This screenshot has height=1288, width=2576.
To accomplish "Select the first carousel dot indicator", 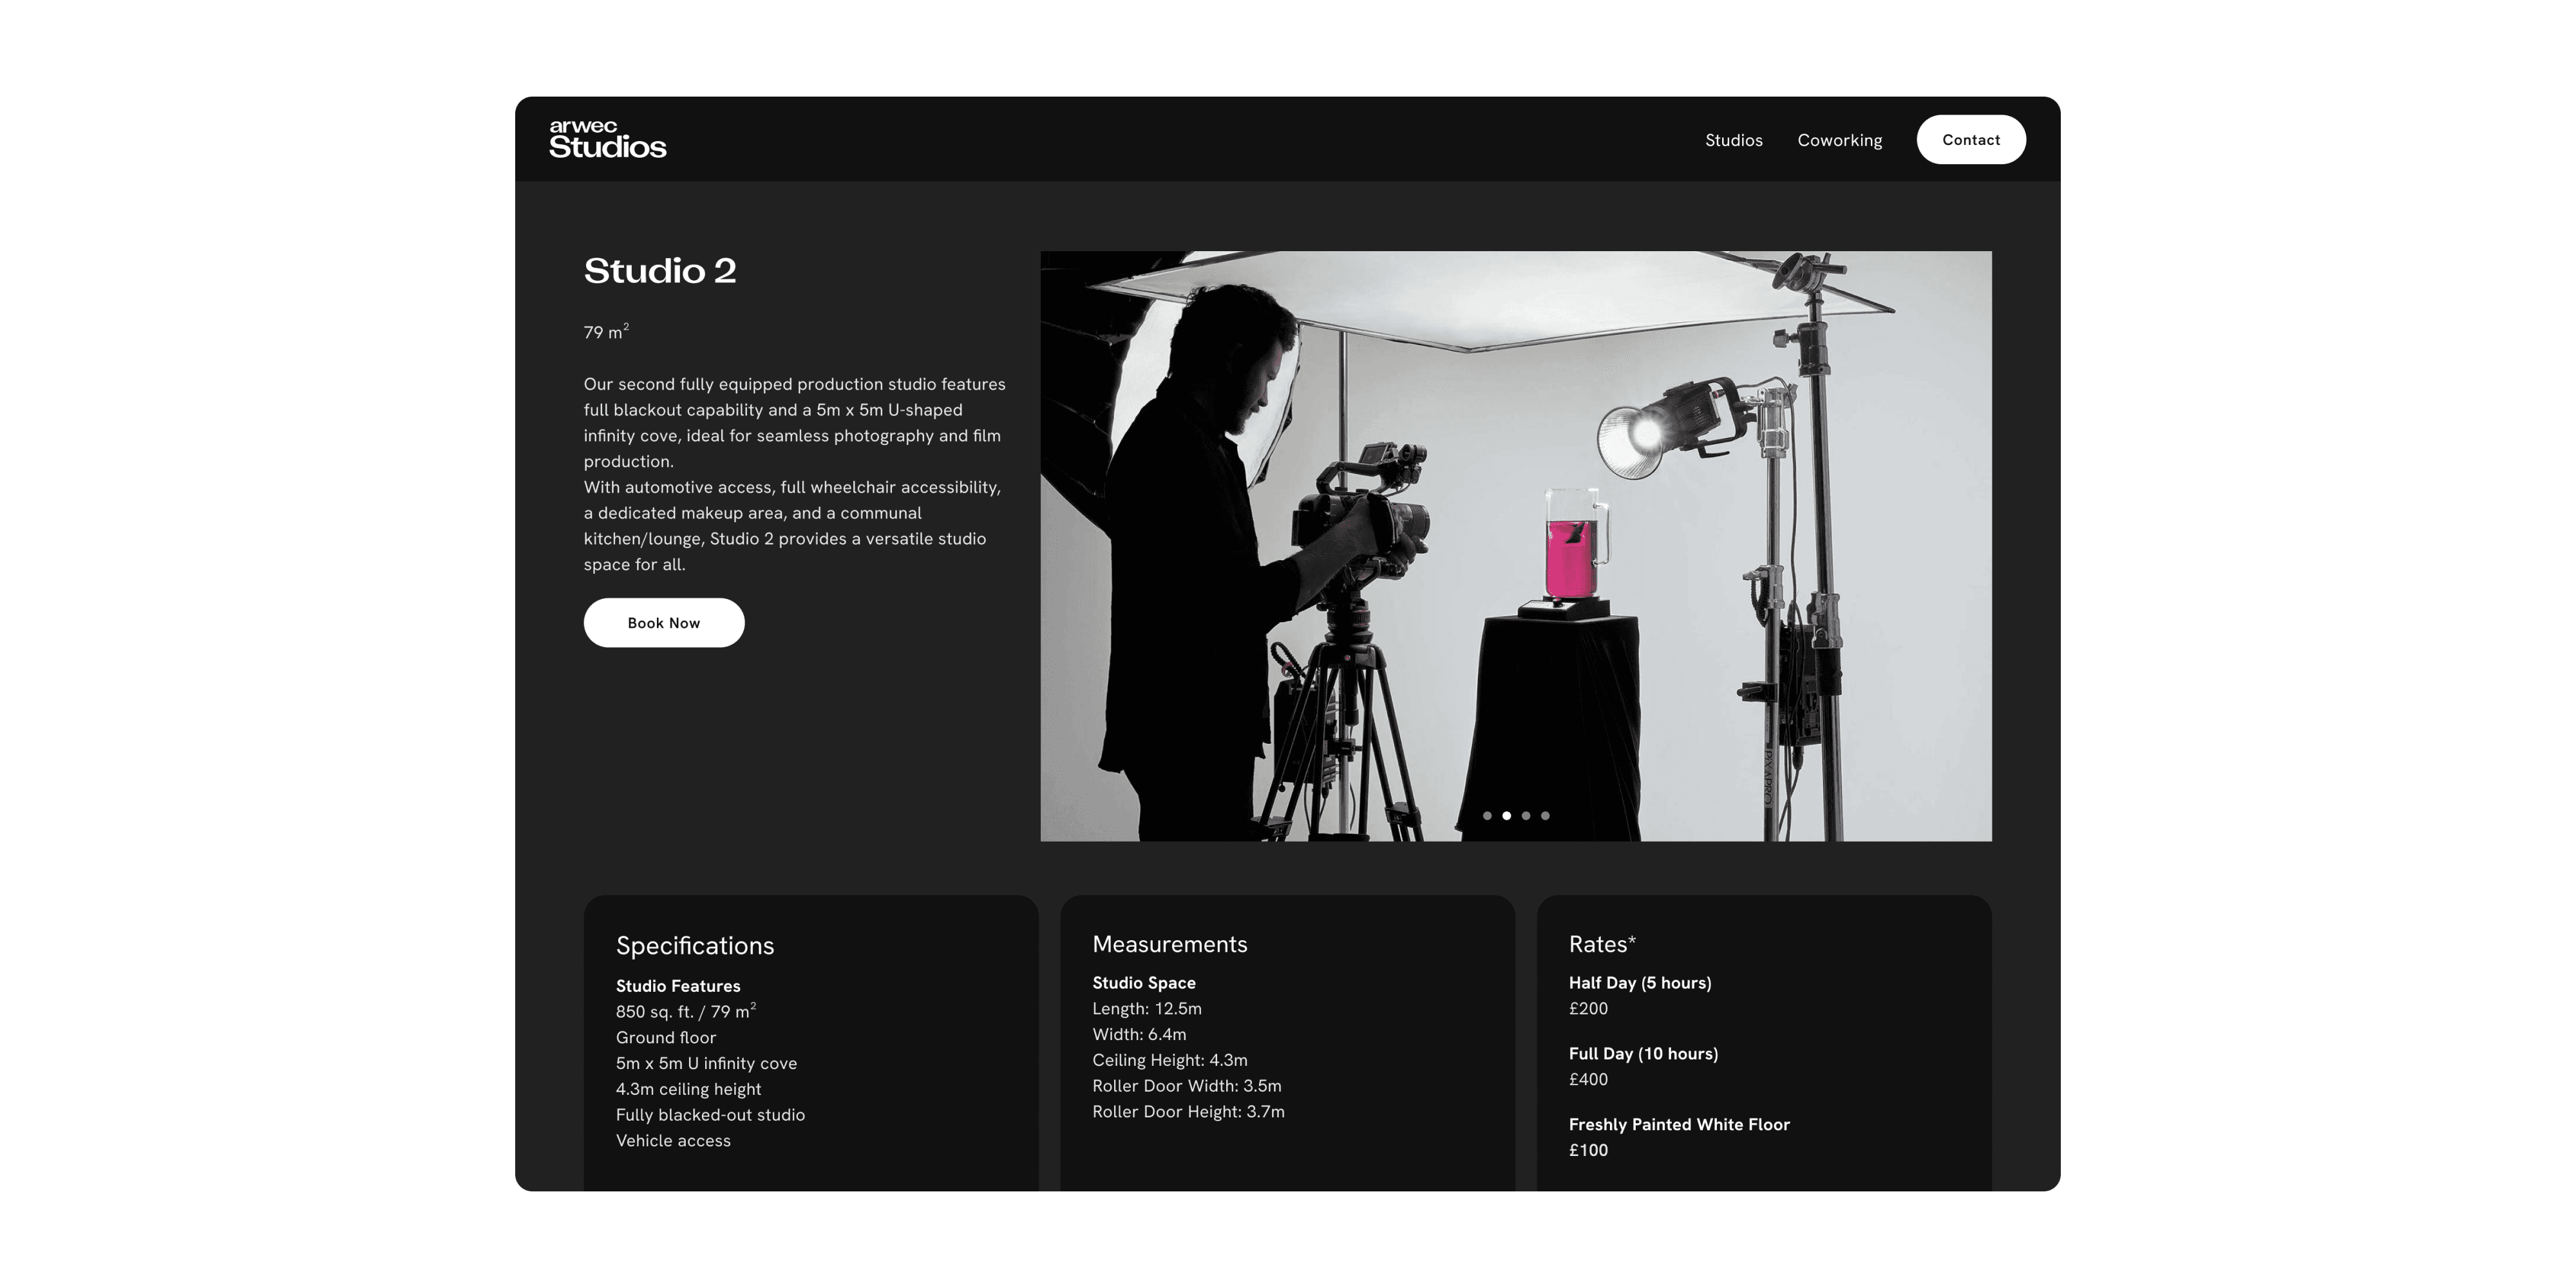I will 1487,816.
